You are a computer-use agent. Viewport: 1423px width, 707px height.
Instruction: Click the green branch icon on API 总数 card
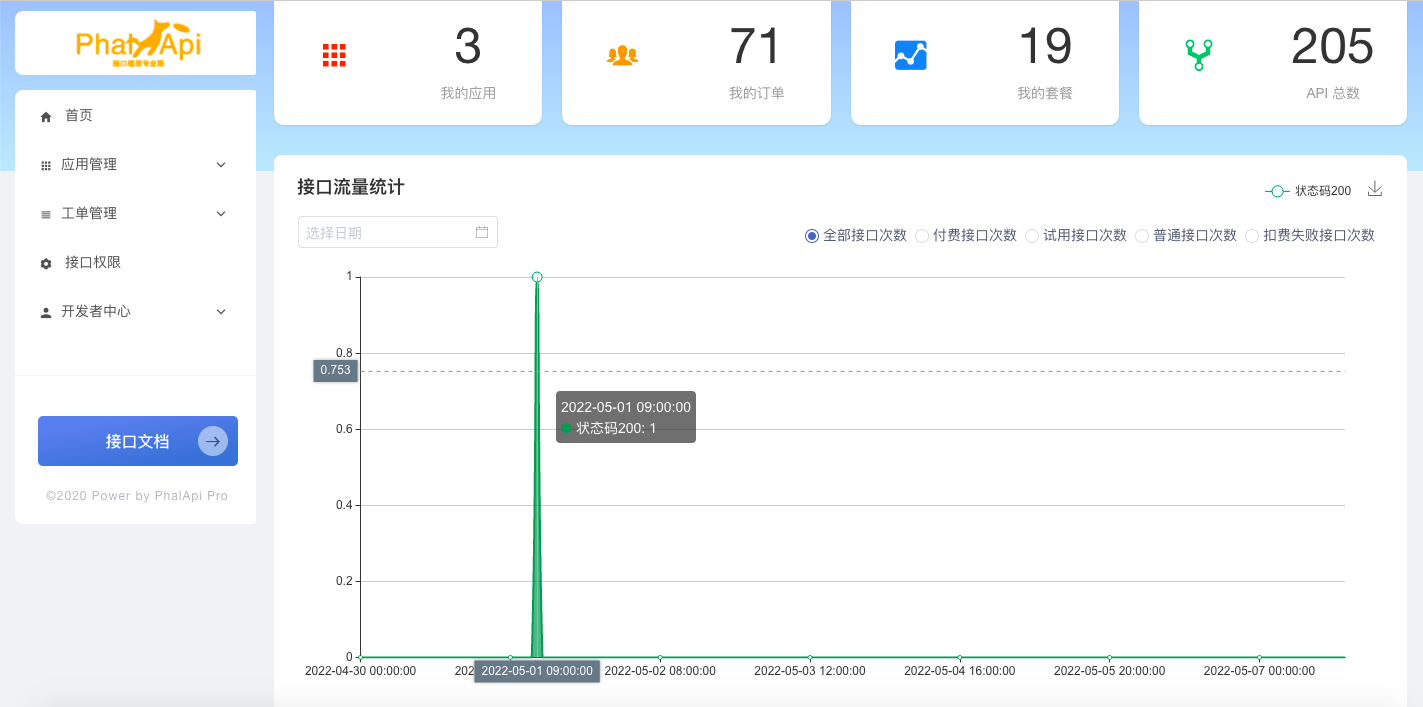pos(1199,55)
